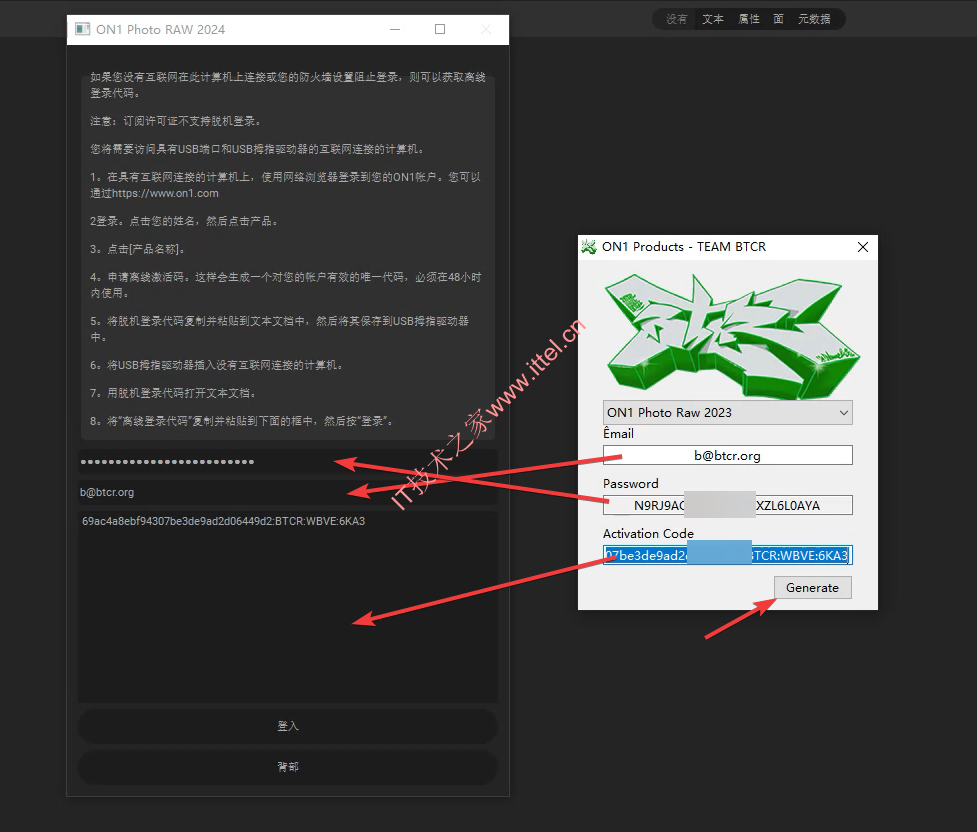Minimize the ON1 Photo RAW 2024 window

[395, 29]
